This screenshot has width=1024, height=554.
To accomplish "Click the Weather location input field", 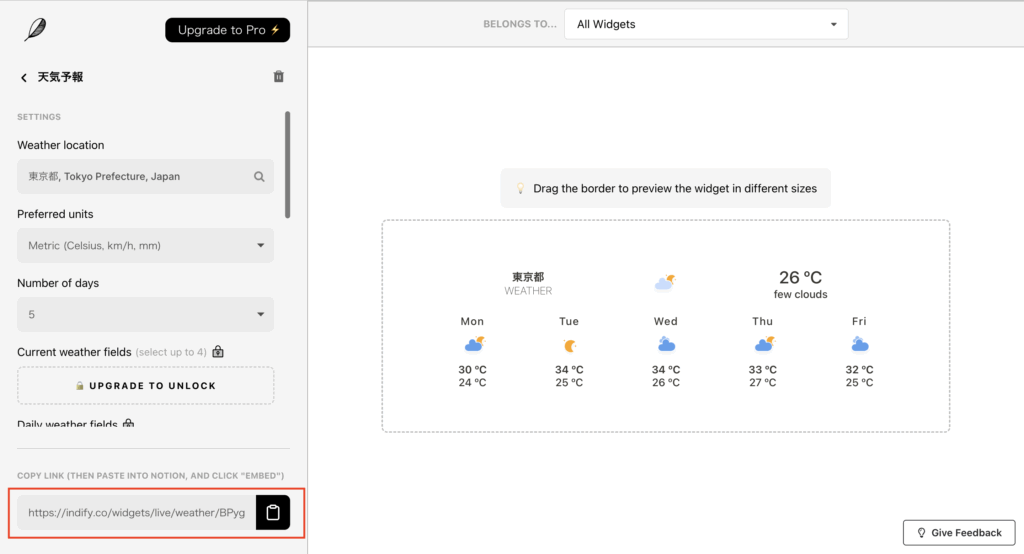I will pyautogui.click(x=135, y=177).
